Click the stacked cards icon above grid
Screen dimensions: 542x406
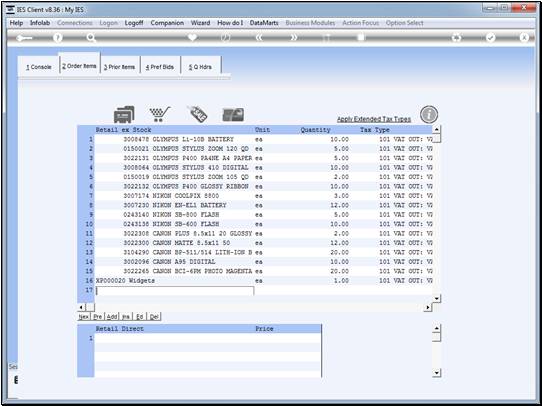pos(124,114)
